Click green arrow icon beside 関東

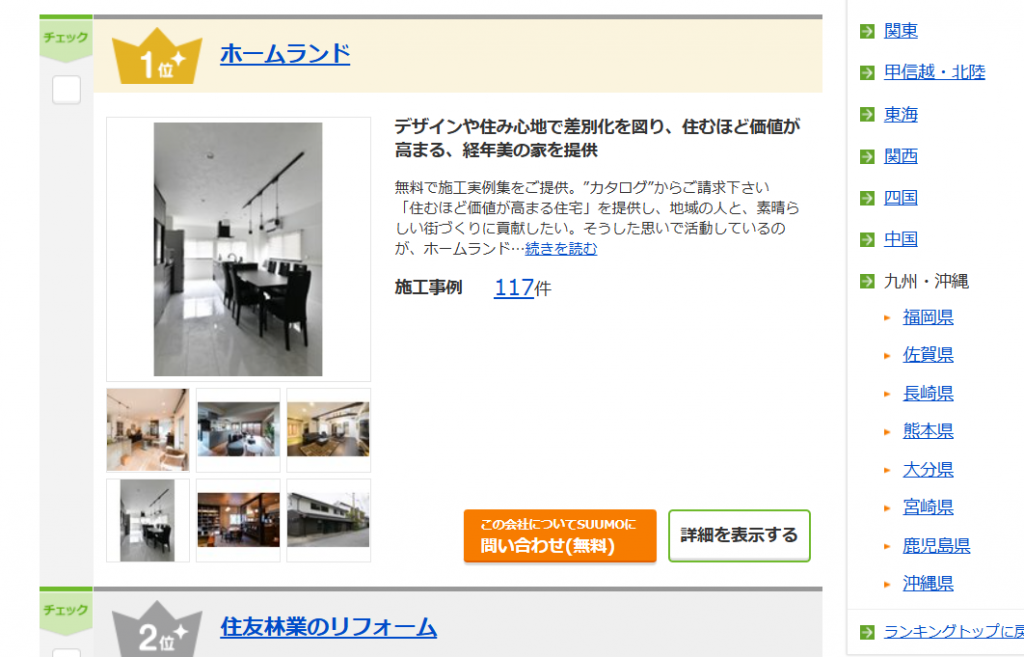(867, 31)
